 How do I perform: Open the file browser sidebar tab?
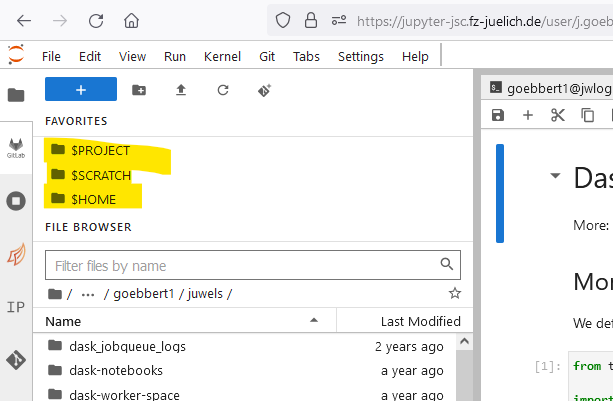[16, 95]
